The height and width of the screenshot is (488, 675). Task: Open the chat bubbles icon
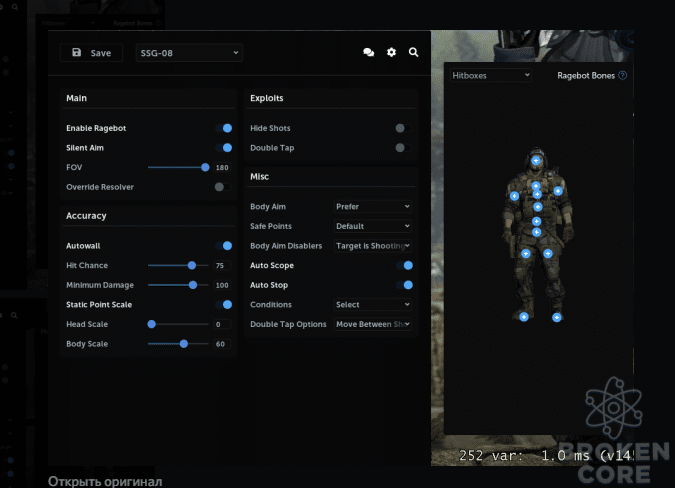(x=368, y=53)
